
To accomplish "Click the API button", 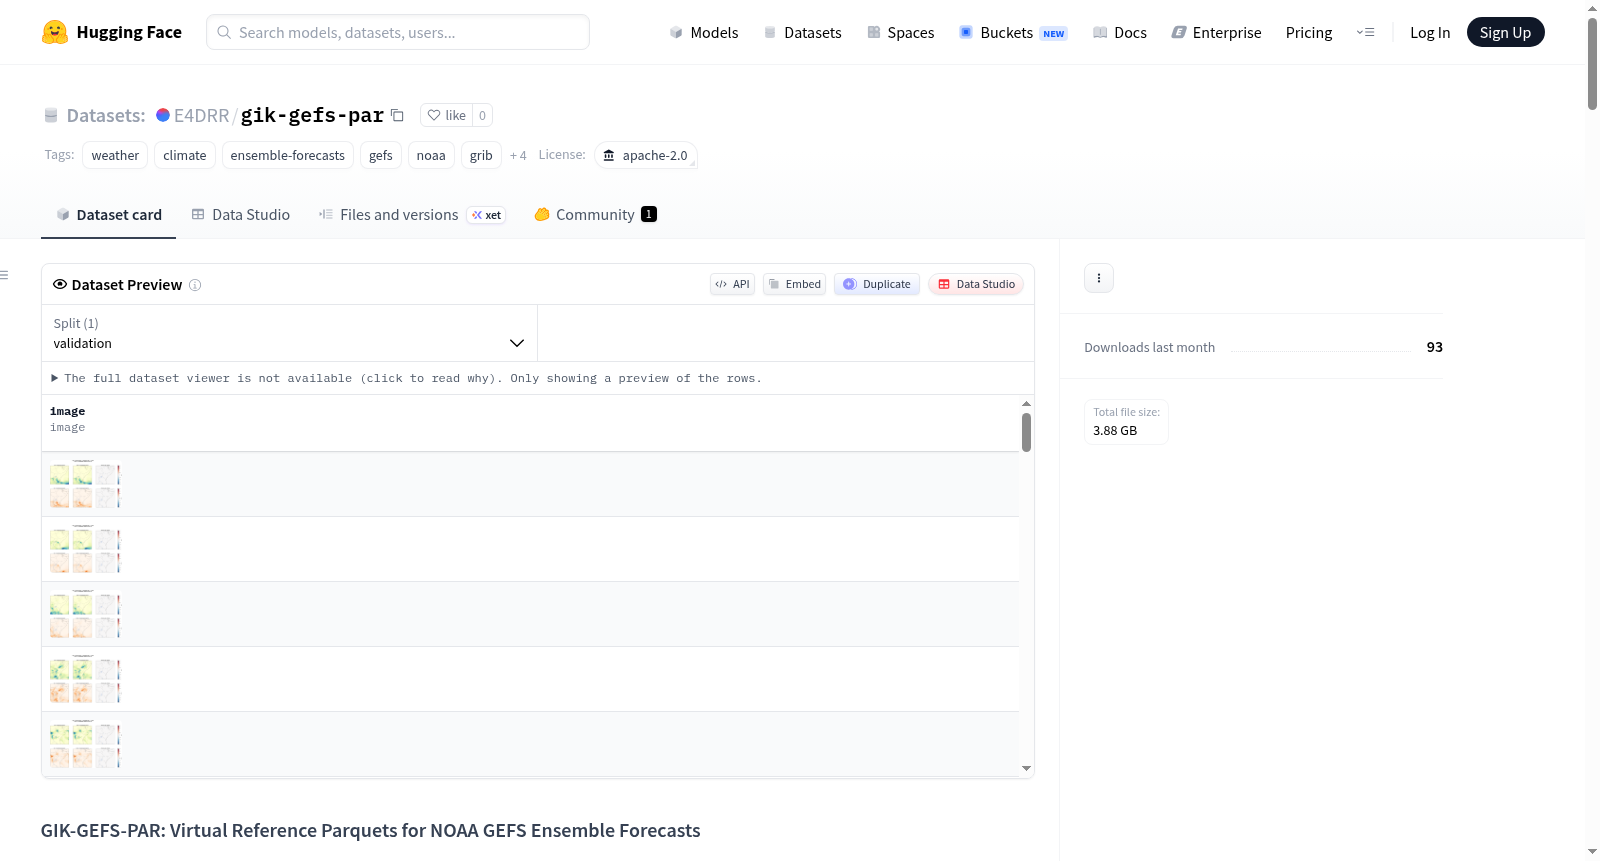I will click(732, 284).
